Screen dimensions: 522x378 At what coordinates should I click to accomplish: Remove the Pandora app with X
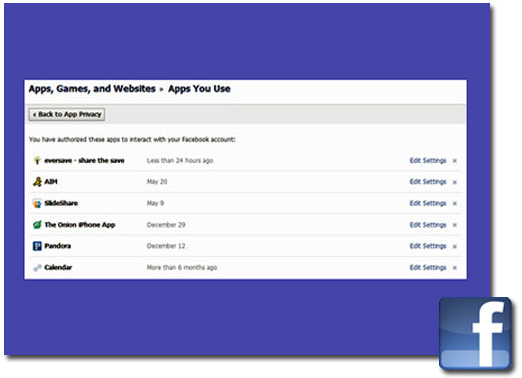(x=455, y=246)
